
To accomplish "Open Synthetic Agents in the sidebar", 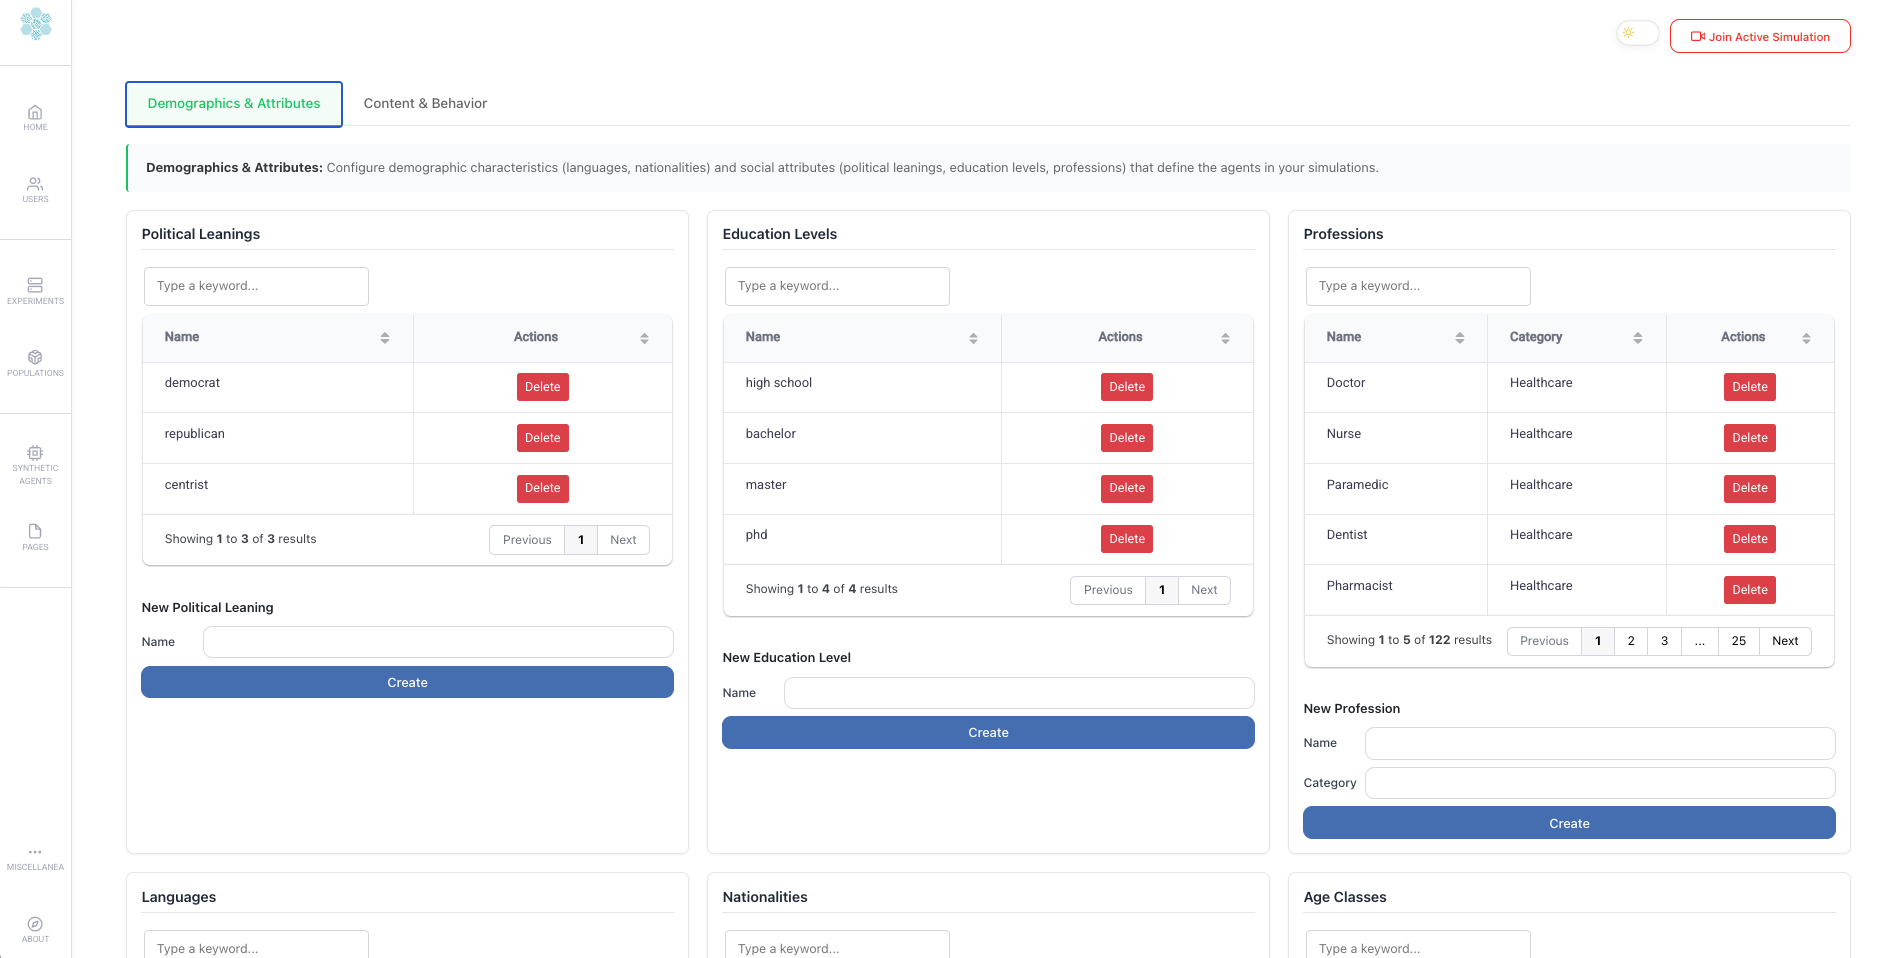I will 35,465.
